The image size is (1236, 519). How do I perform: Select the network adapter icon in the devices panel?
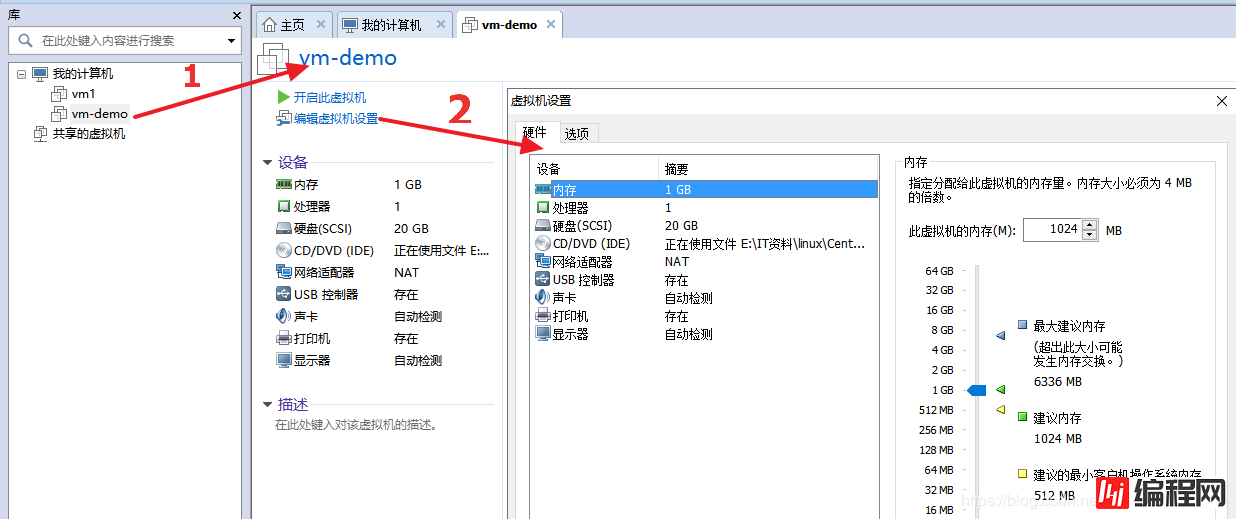283,272
